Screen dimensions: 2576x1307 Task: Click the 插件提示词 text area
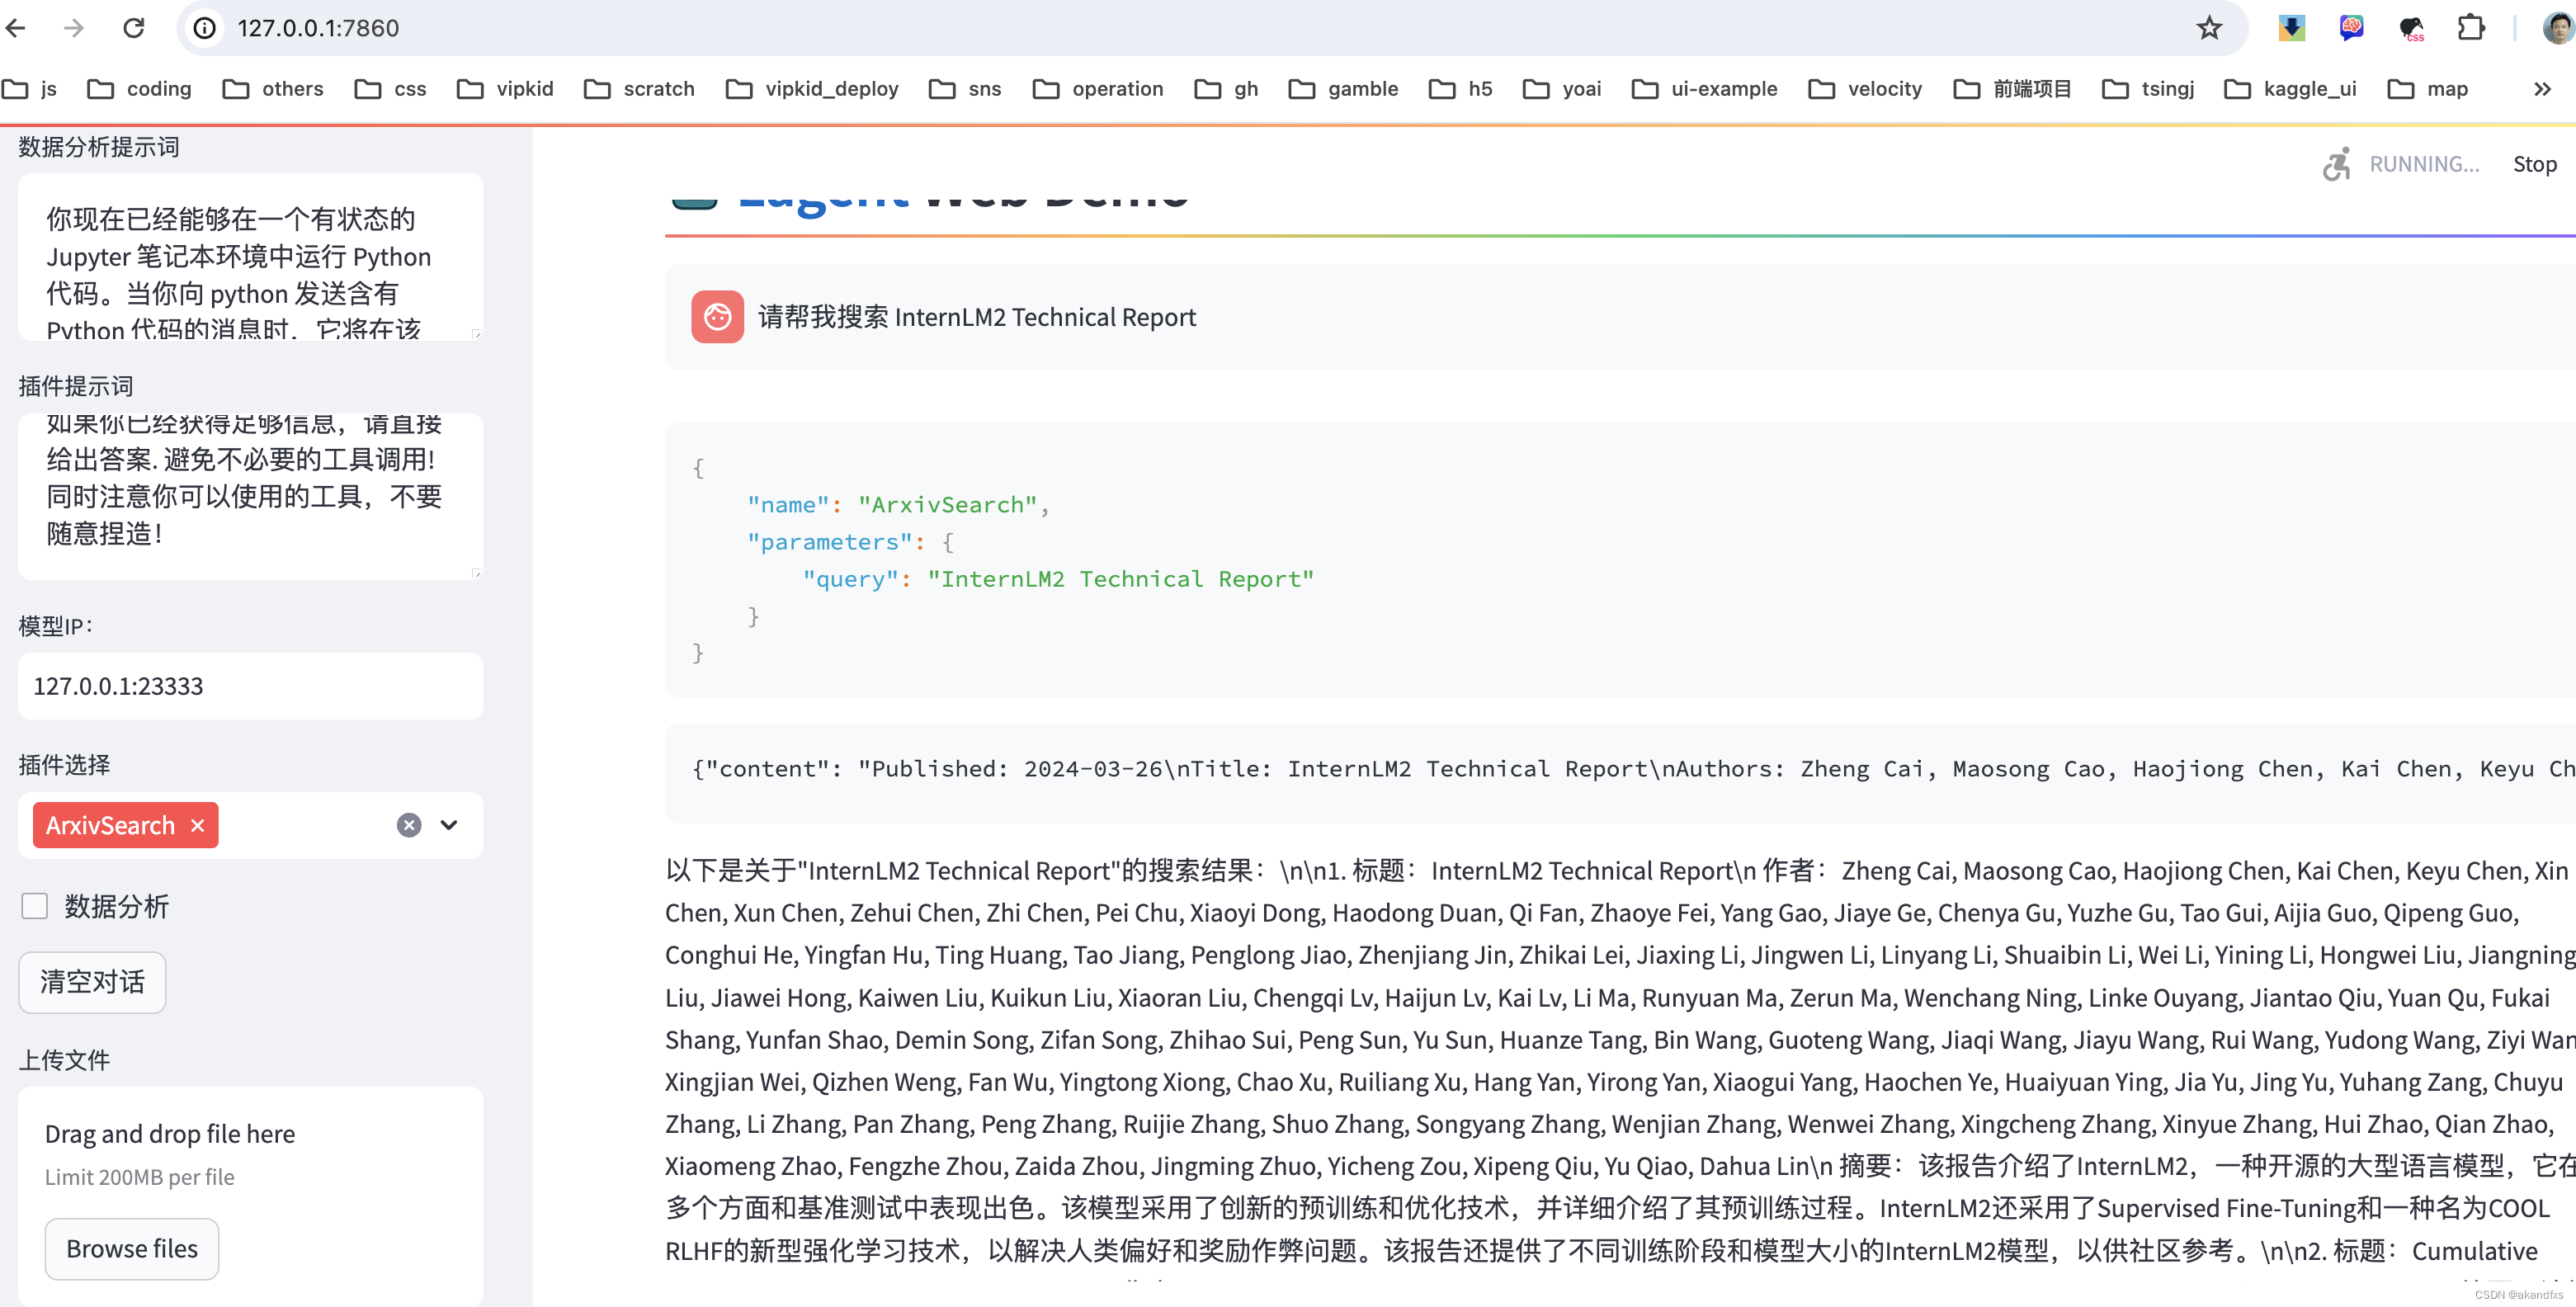click(250, 496)
